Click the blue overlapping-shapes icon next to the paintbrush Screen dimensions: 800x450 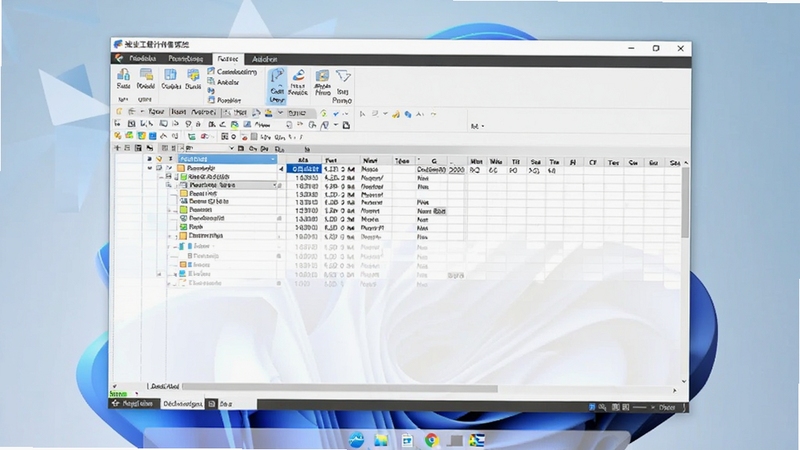pos(408,114)
